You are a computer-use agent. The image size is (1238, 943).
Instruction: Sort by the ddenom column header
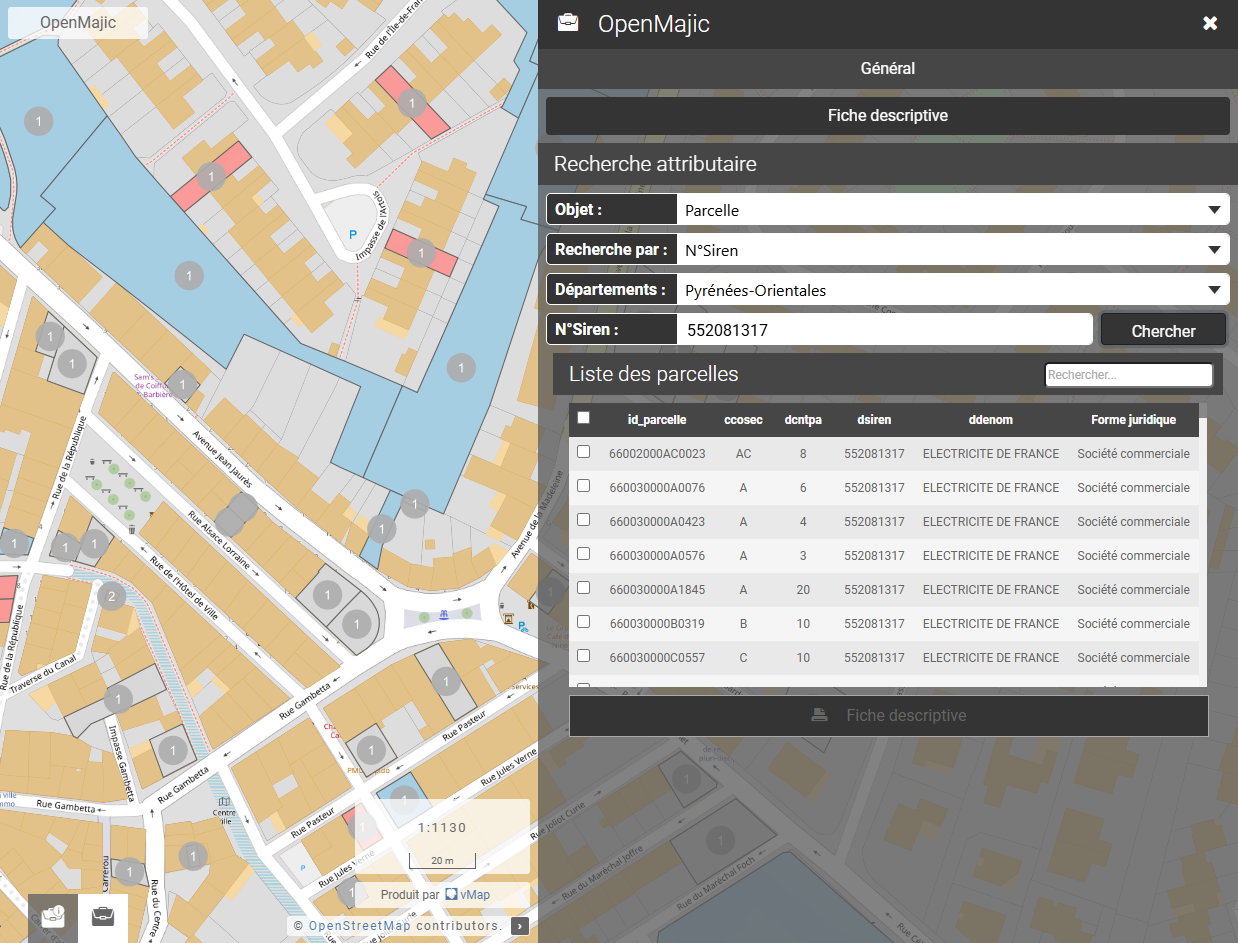(x=990, y=420)
